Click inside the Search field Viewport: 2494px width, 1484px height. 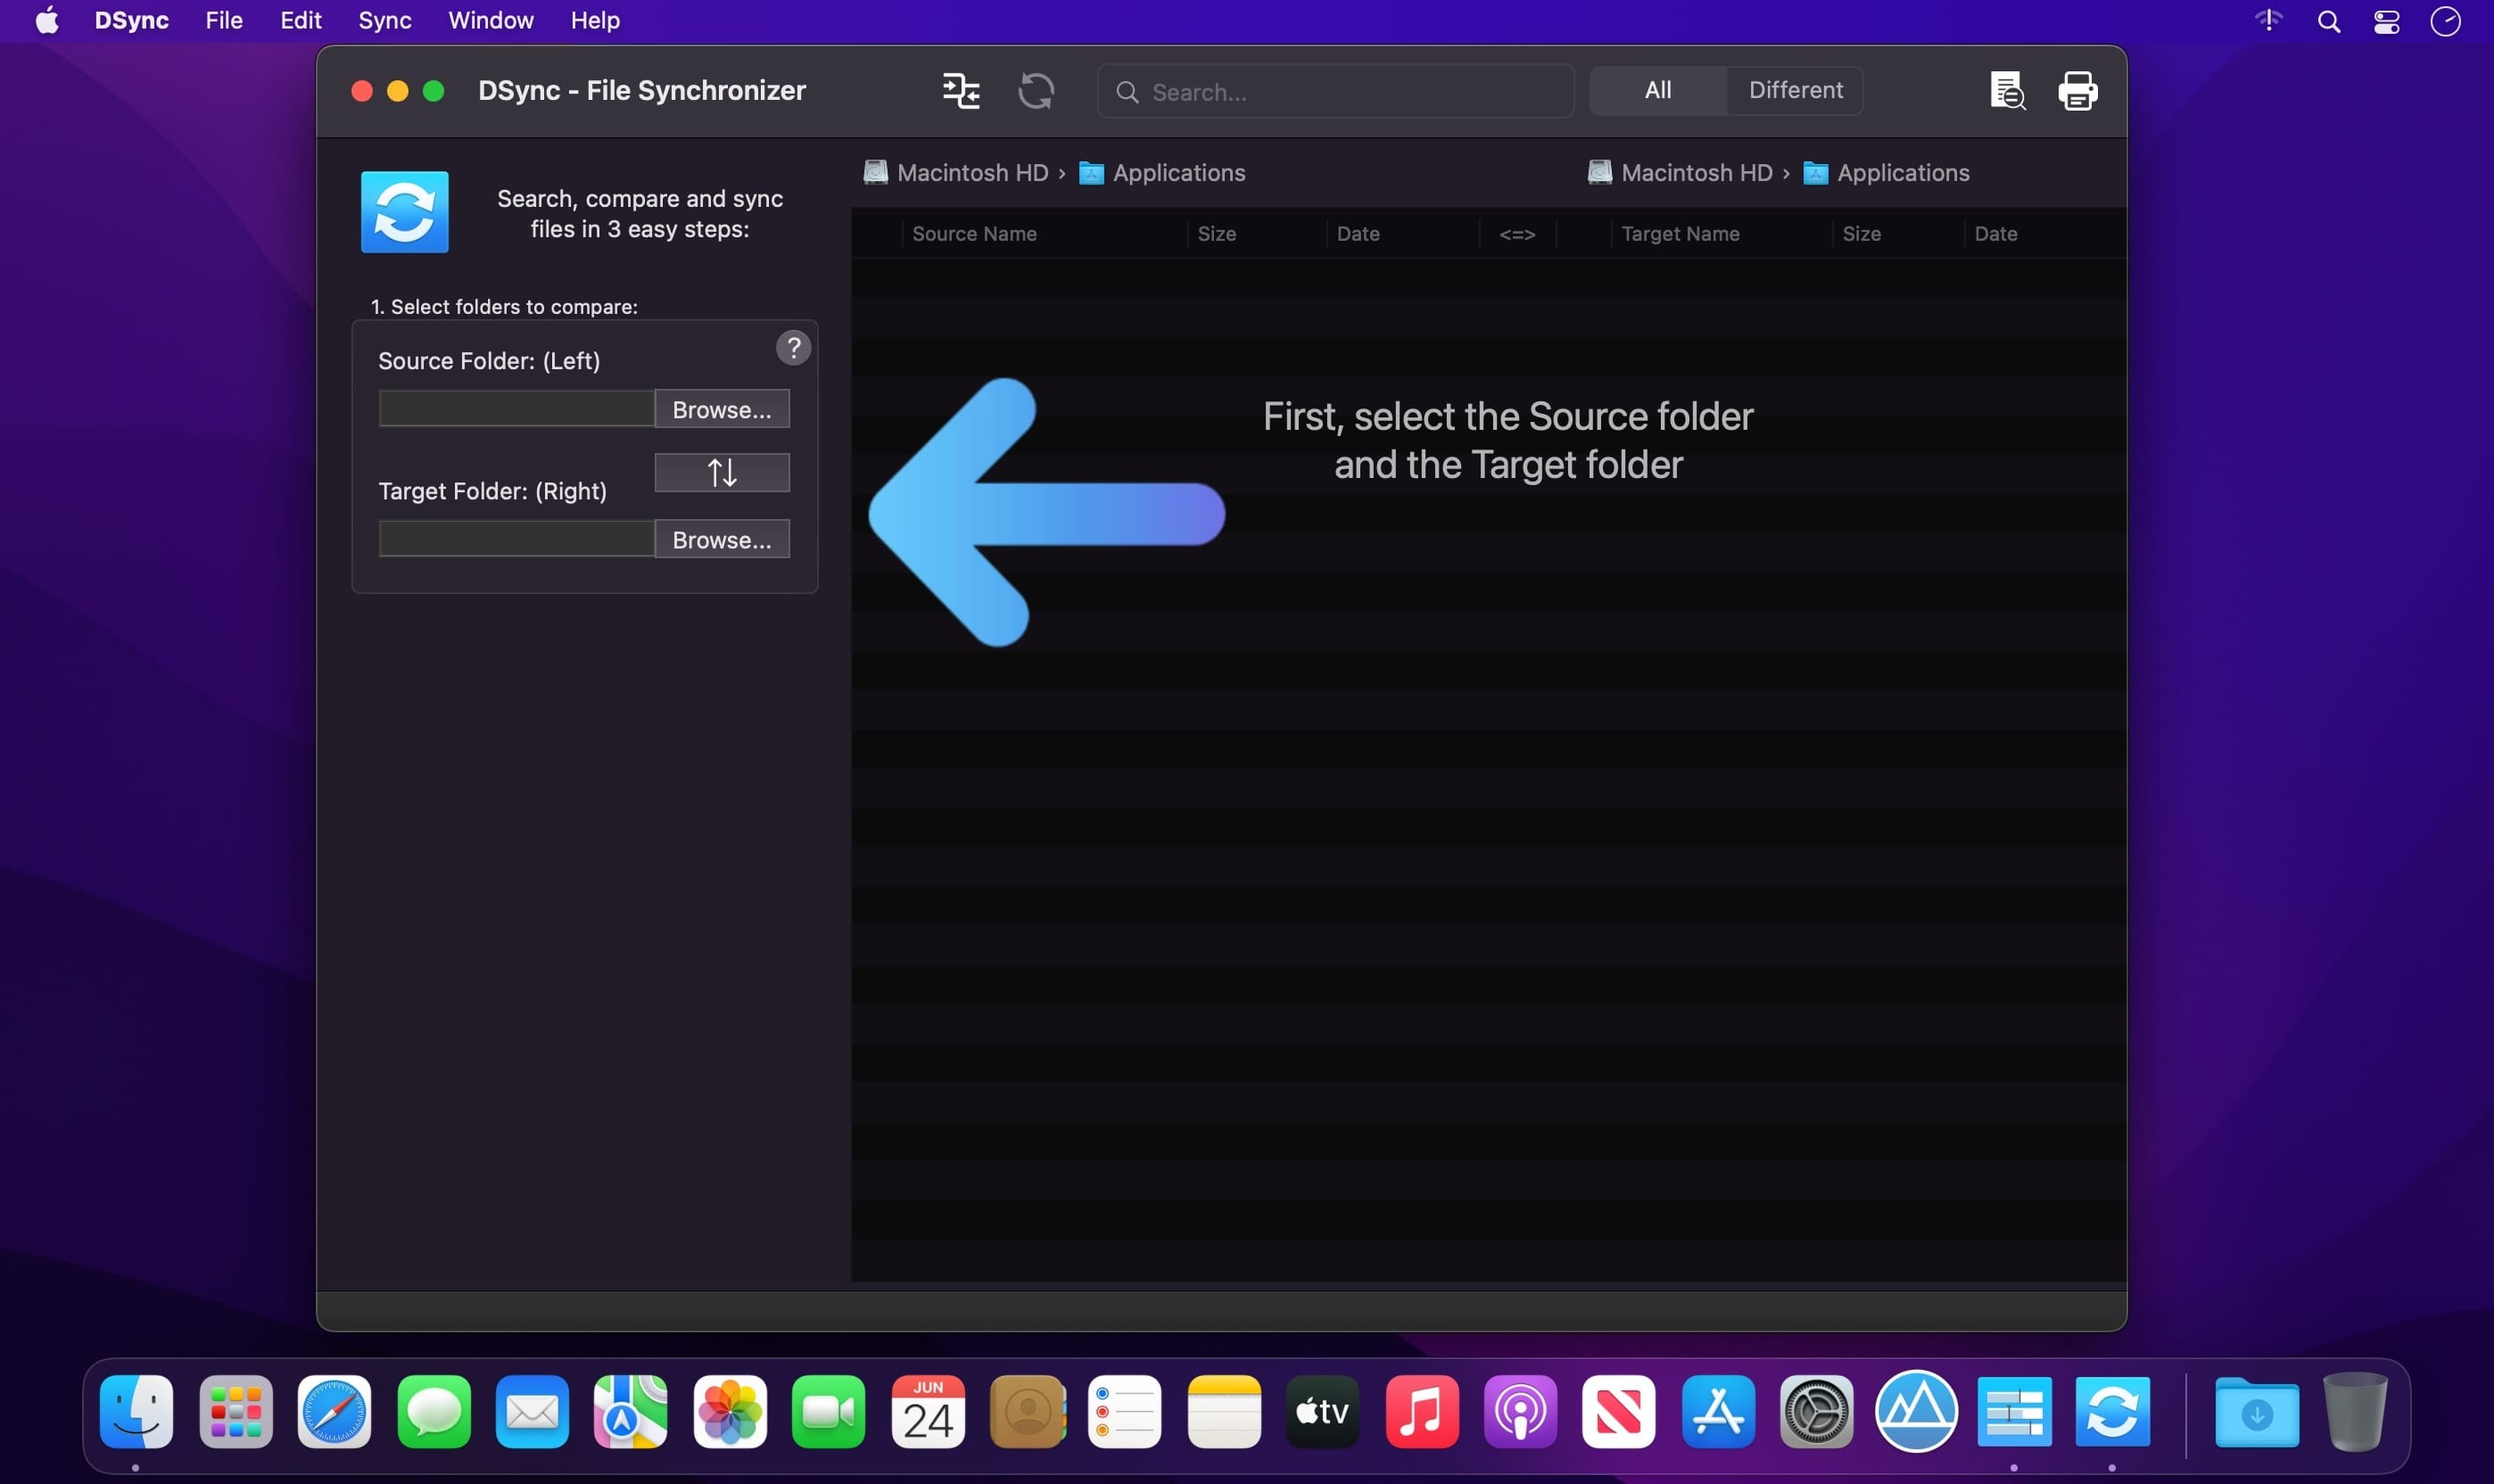pyautogui.click(x=1334, y=91)
